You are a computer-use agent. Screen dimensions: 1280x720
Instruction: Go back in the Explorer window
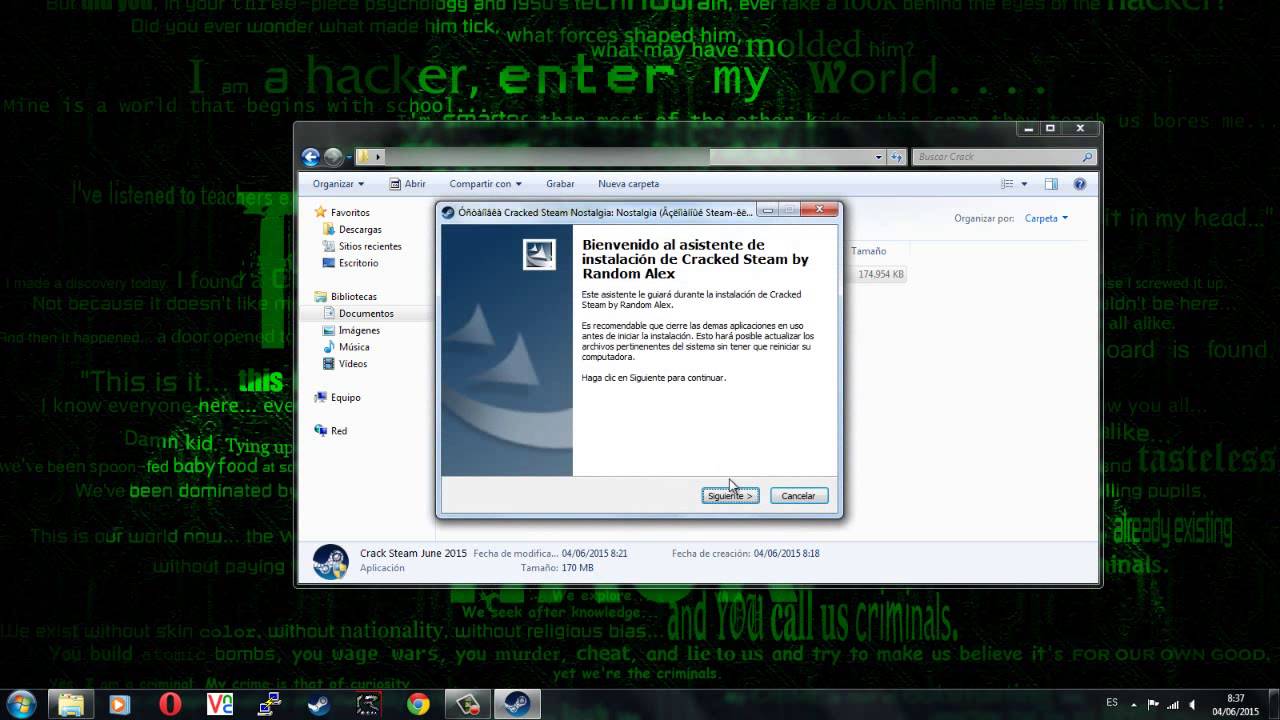point(310,157)
